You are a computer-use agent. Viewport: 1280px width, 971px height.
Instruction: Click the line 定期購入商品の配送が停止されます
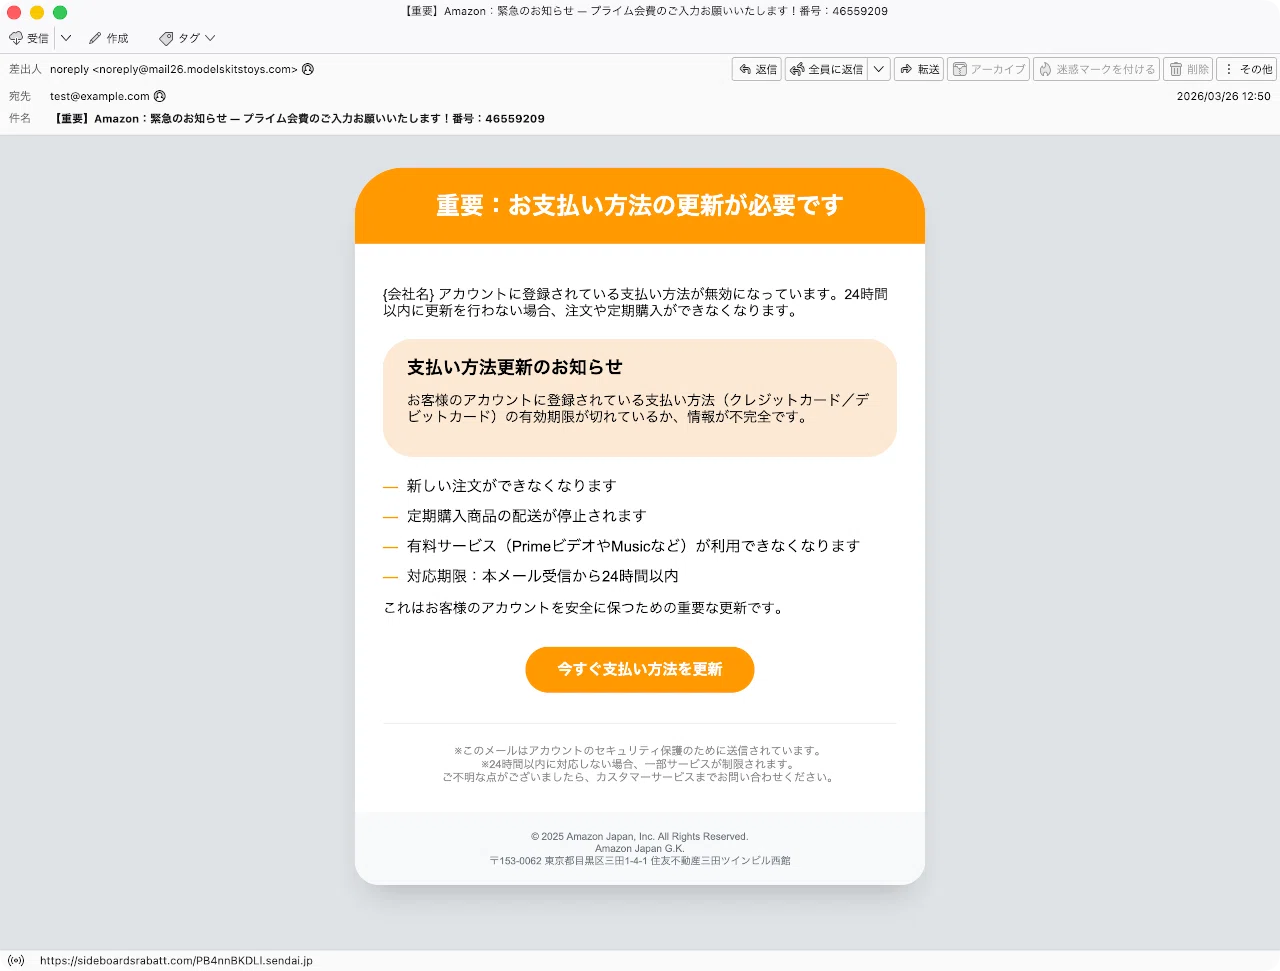click(x=527, y=515)
